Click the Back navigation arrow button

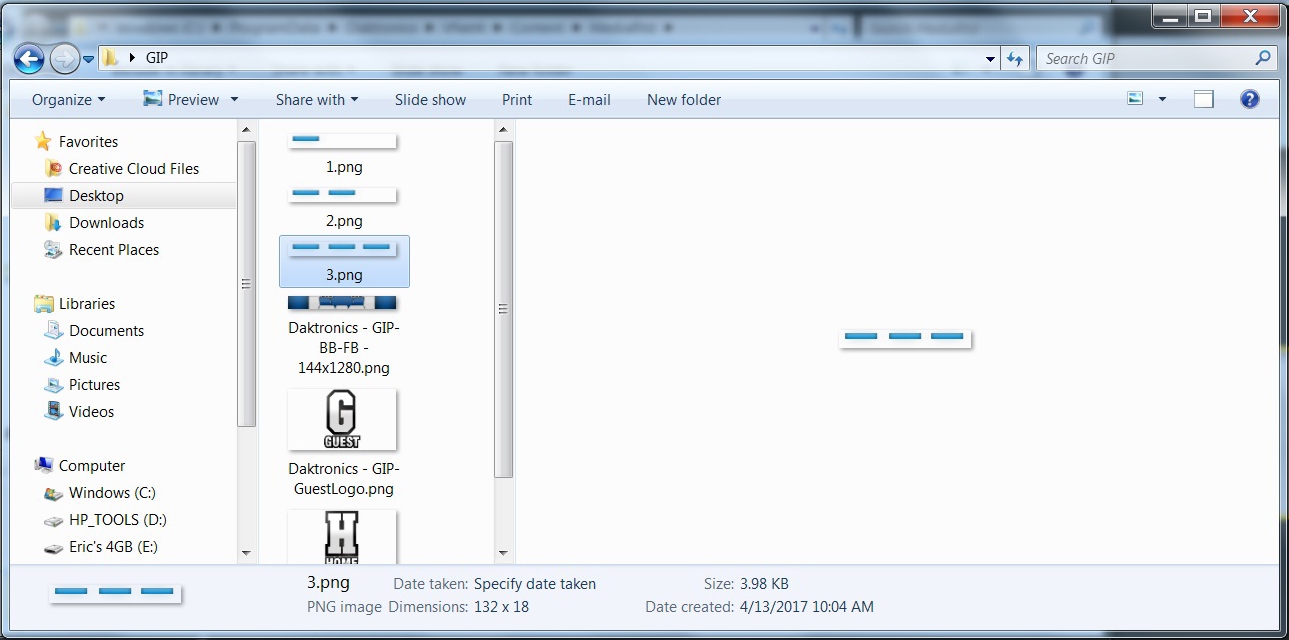point(30,59)
